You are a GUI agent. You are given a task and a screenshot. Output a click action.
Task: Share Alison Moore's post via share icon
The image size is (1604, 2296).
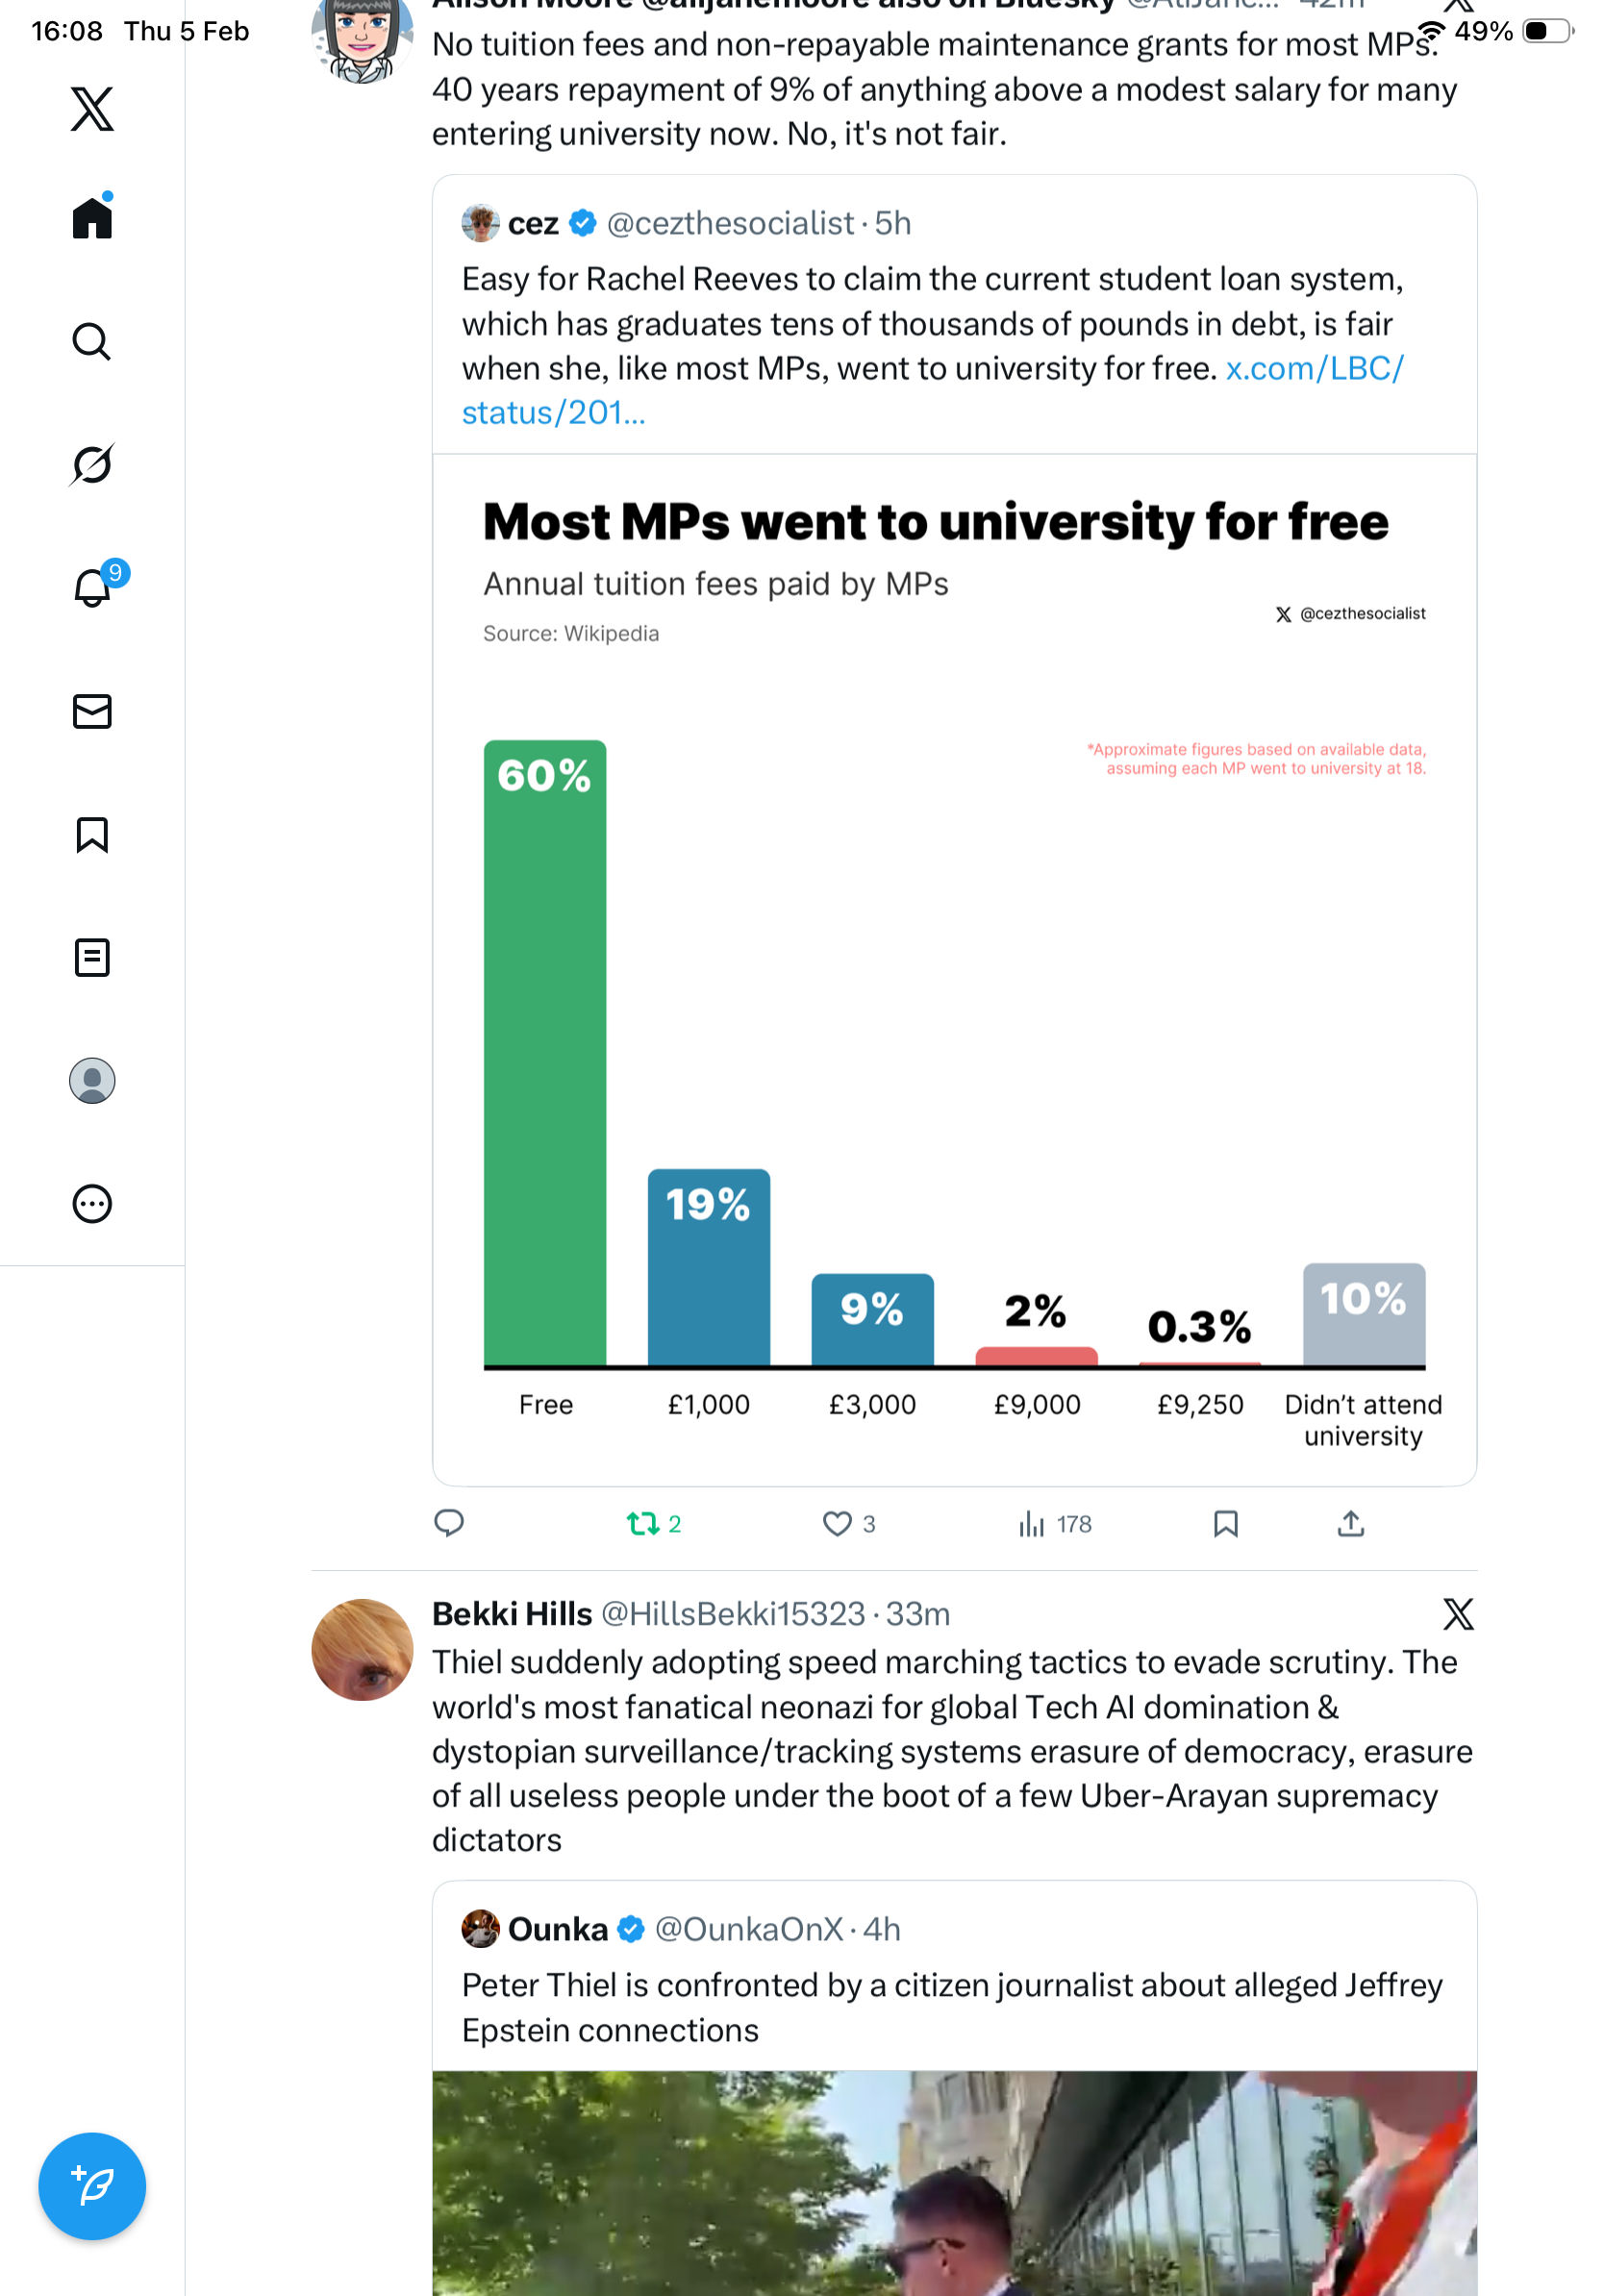[1350, 1523]
